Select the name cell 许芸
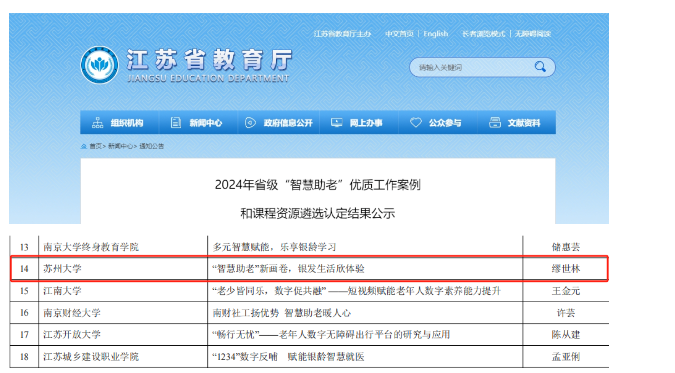This screenshot has width=675, height=373. tap(566, 313)
